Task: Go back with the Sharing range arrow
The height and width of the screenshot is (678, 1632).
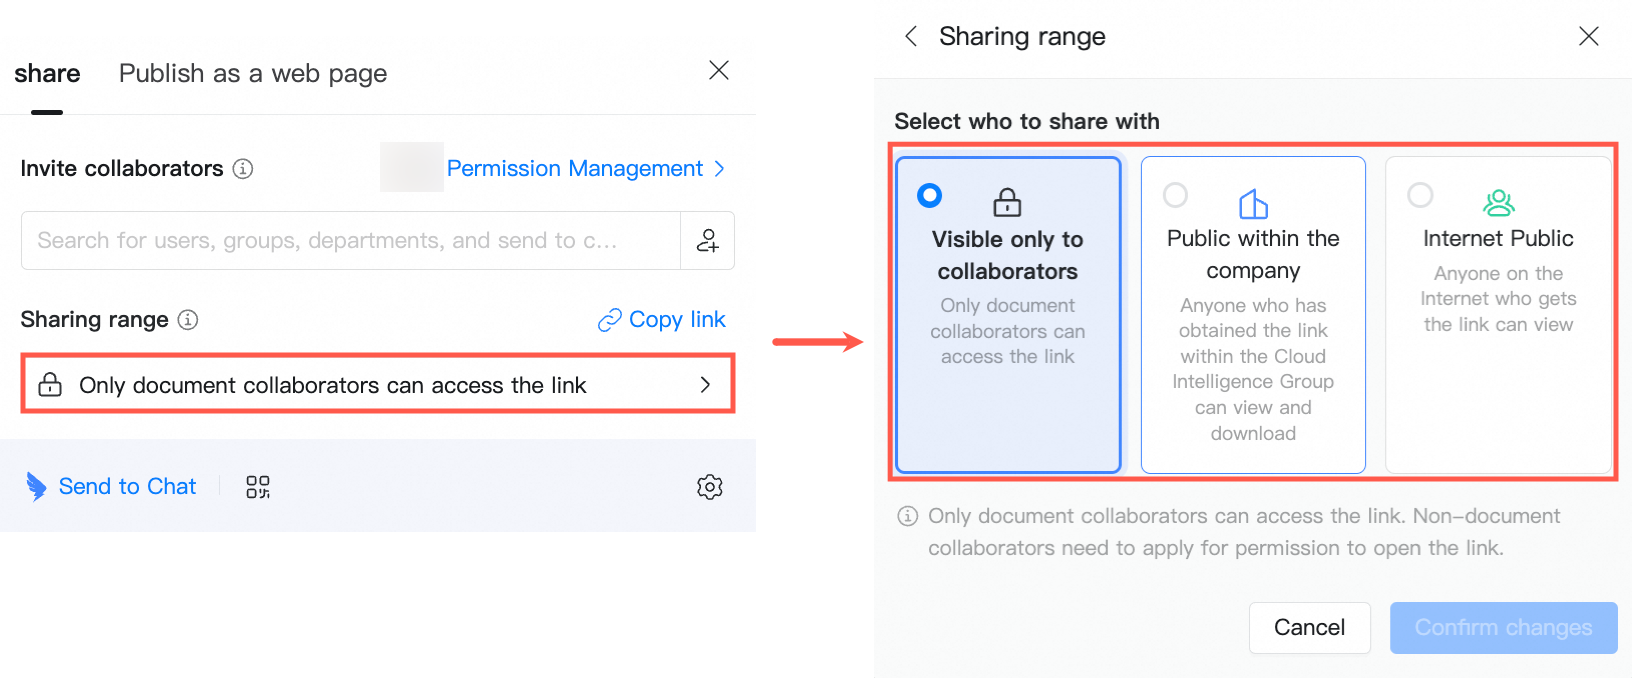Action: (911, 37)
